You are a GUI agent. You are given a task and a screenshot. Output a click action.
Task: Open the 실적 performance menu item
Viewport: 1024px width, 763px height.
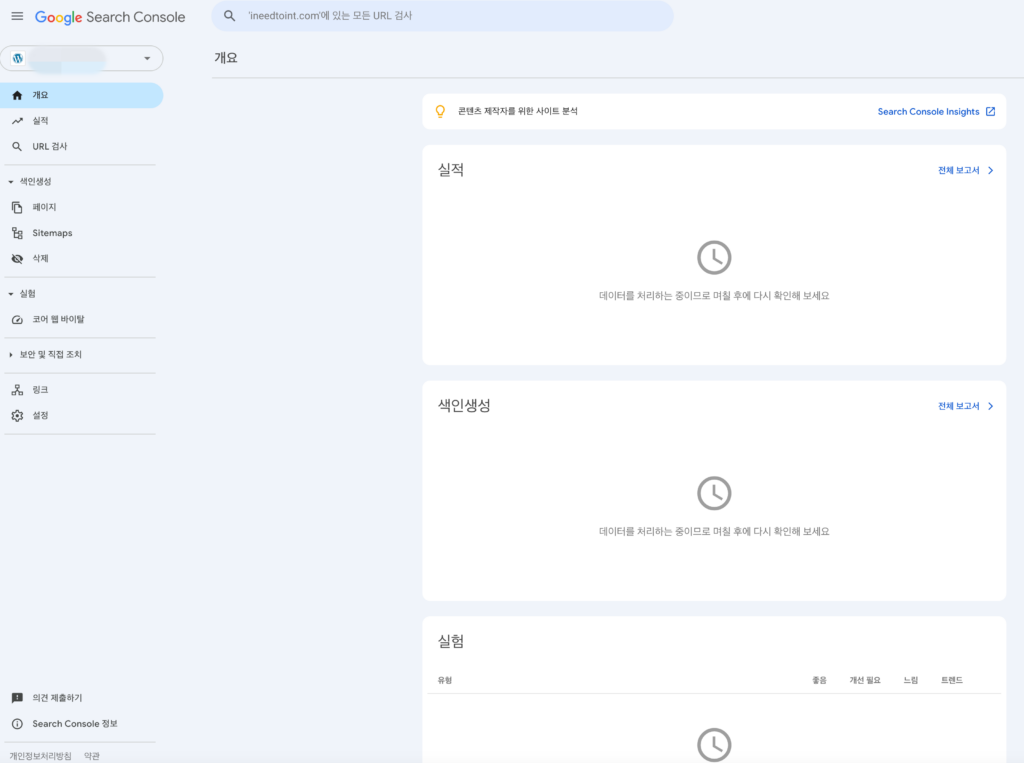click(x=81, y=121)
